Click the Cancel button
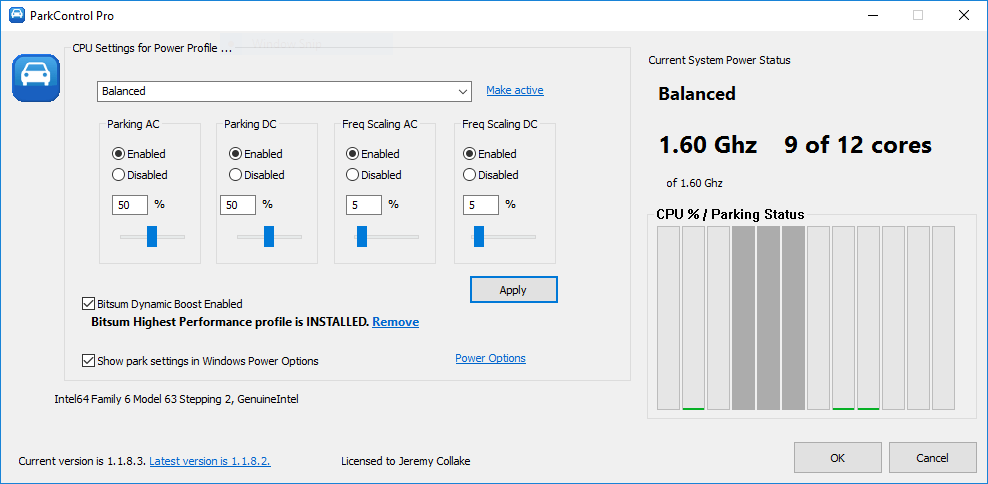This screenshot has height=484, width=988. (x=933, y=458)
